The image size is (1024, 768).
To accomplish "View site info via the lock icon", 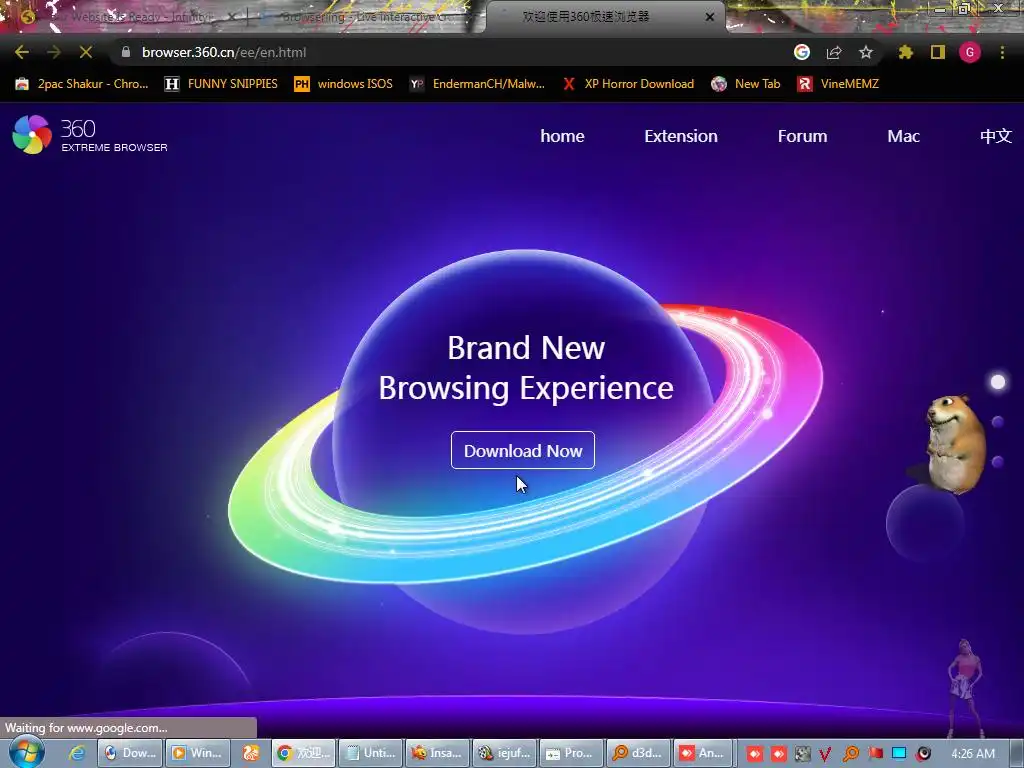I will pos(126,52).
